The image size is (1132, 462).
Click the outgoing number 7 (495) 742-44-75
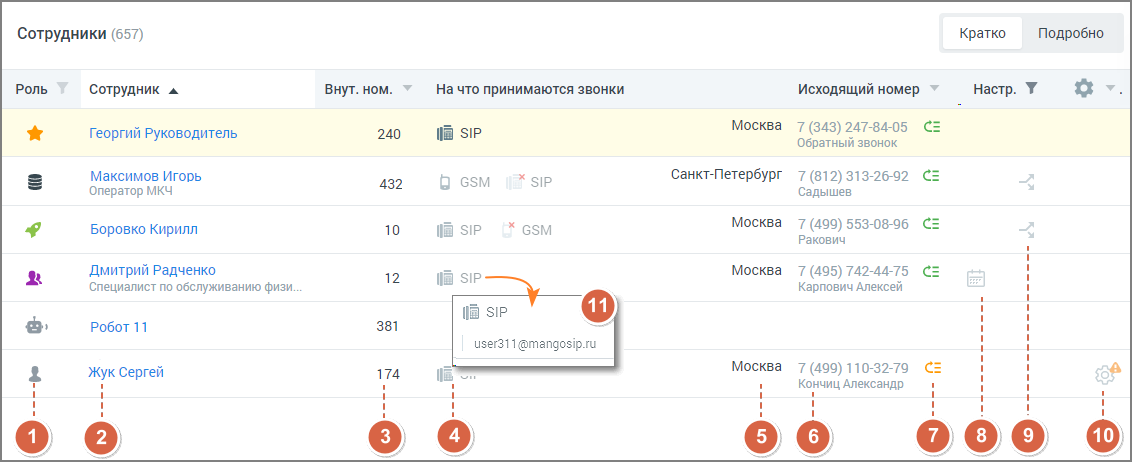pyautogui.click(x=853, y=272)
